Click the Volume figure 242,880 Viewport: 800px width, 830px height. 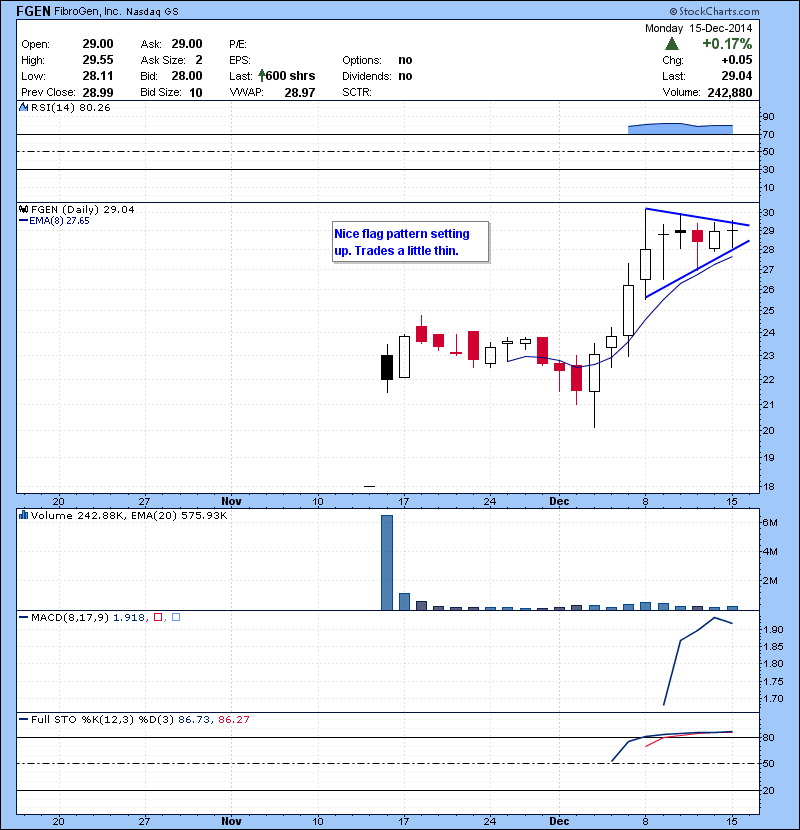pos(730,93)
